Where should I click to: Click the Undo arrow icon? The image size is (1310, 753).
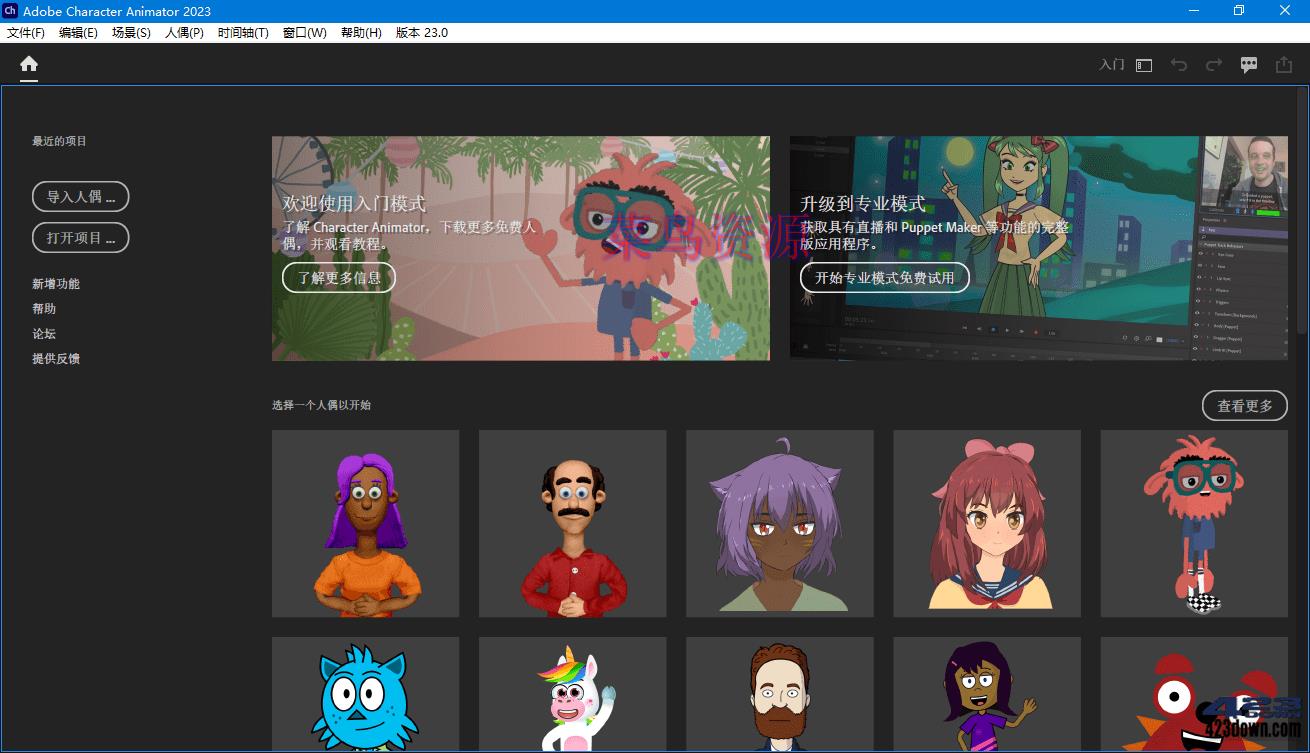pos(1179,64)
